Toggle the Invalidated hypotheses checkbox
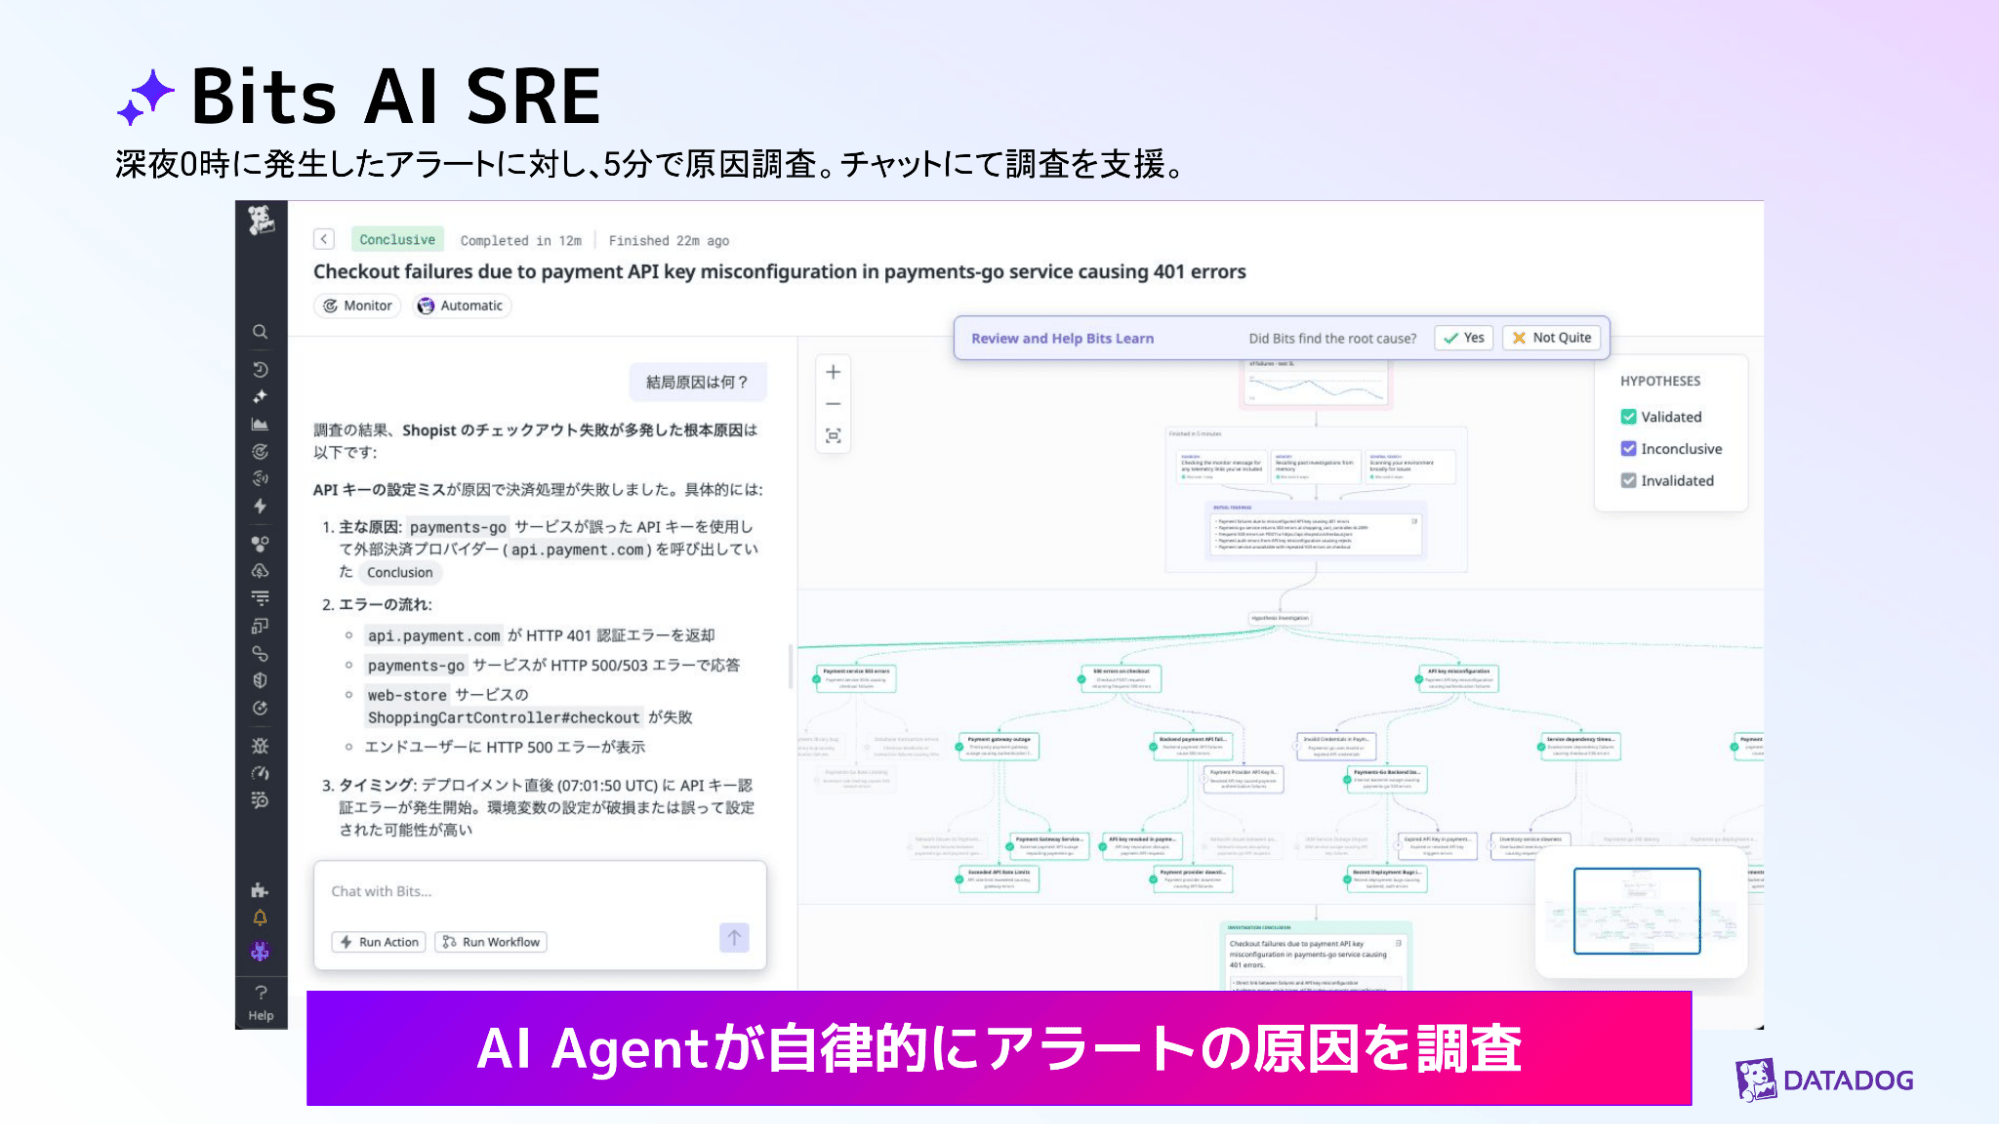Viewport: 1999px width, 1125px height. point(1630,480)
